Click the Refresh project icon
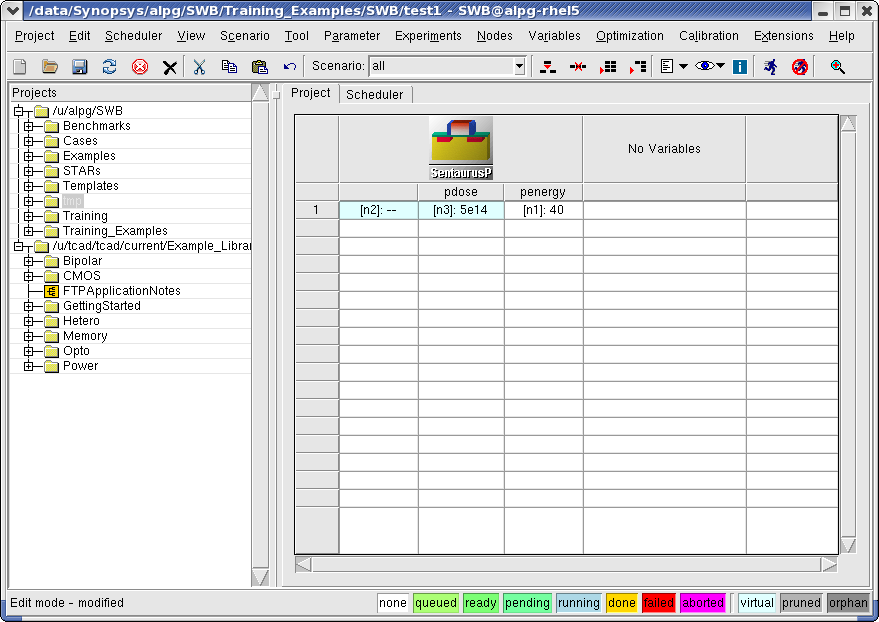 [110, 67]
